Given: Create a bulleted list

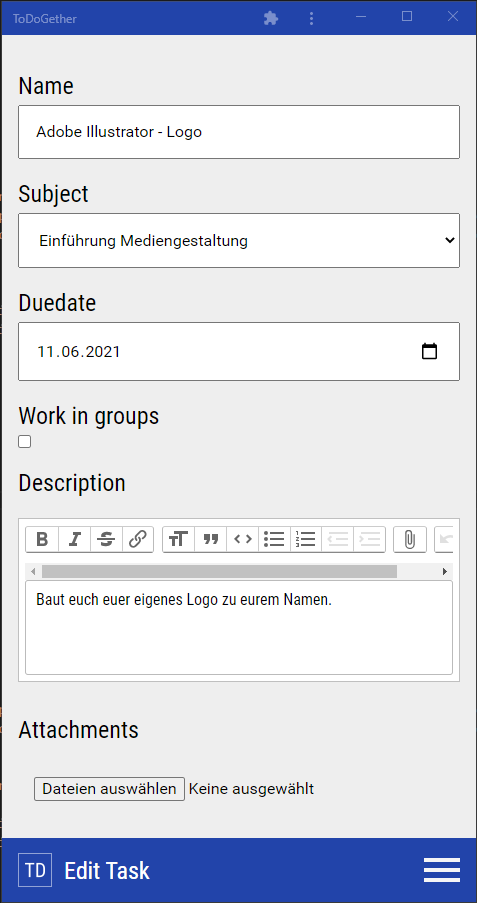Looking at the screenshot, I should [x=274, y=540].
